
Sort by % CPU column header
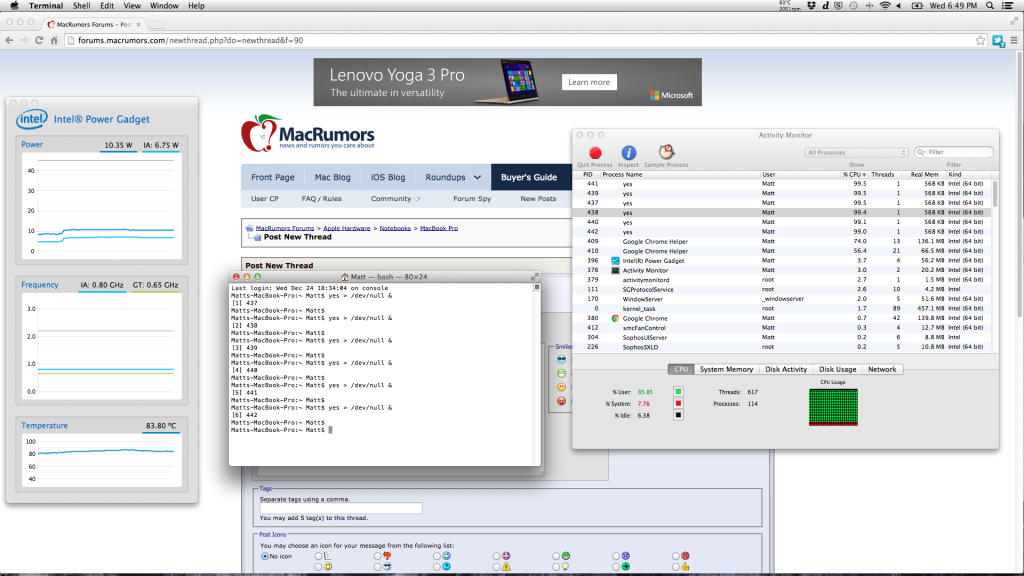[854, 174]
